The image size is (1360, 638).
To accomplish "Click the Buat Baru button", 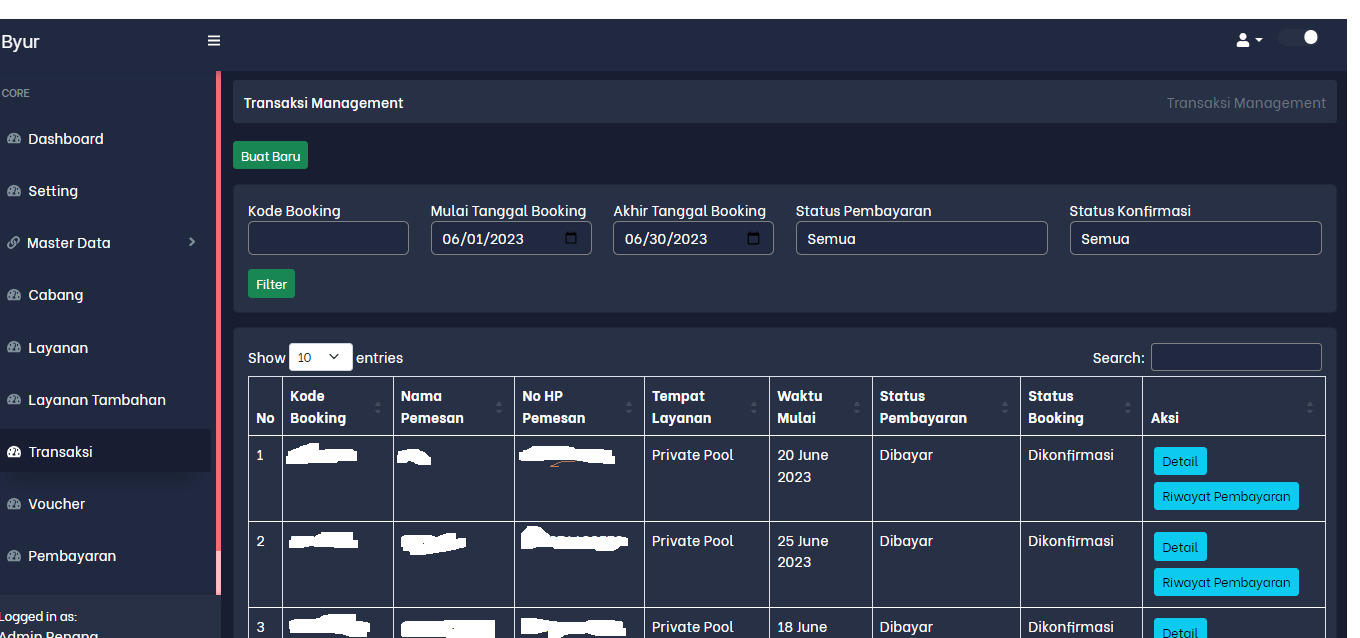I will click(270, 156).
